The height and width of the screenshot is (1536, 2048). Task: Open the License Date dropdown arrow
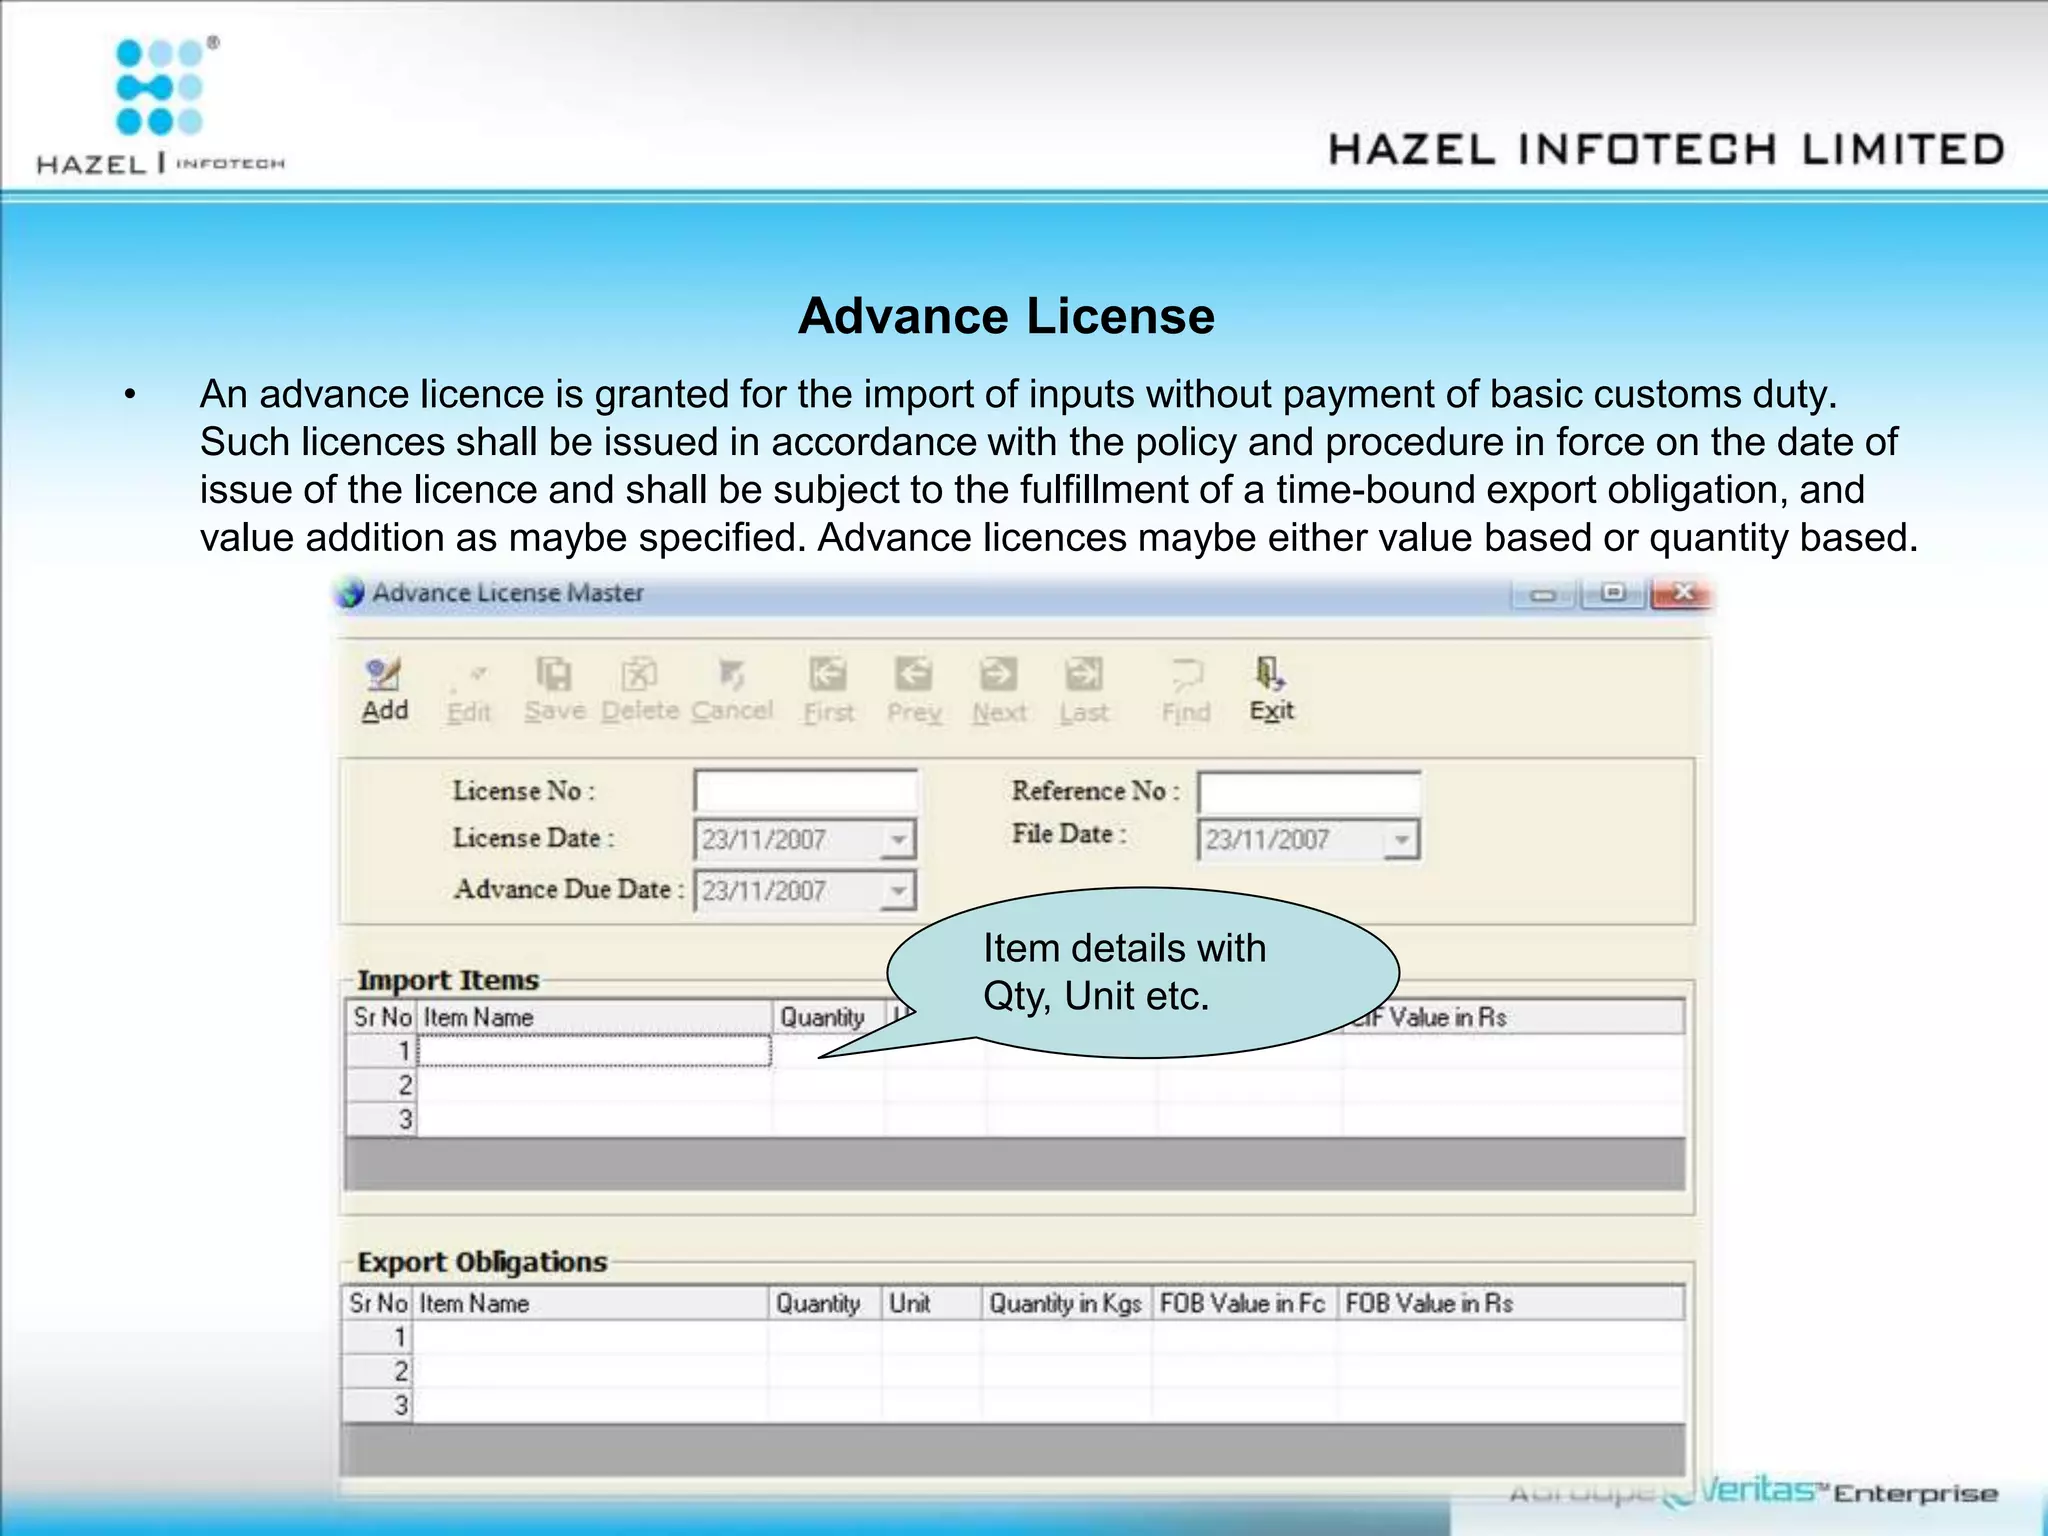tap(899, 839)
